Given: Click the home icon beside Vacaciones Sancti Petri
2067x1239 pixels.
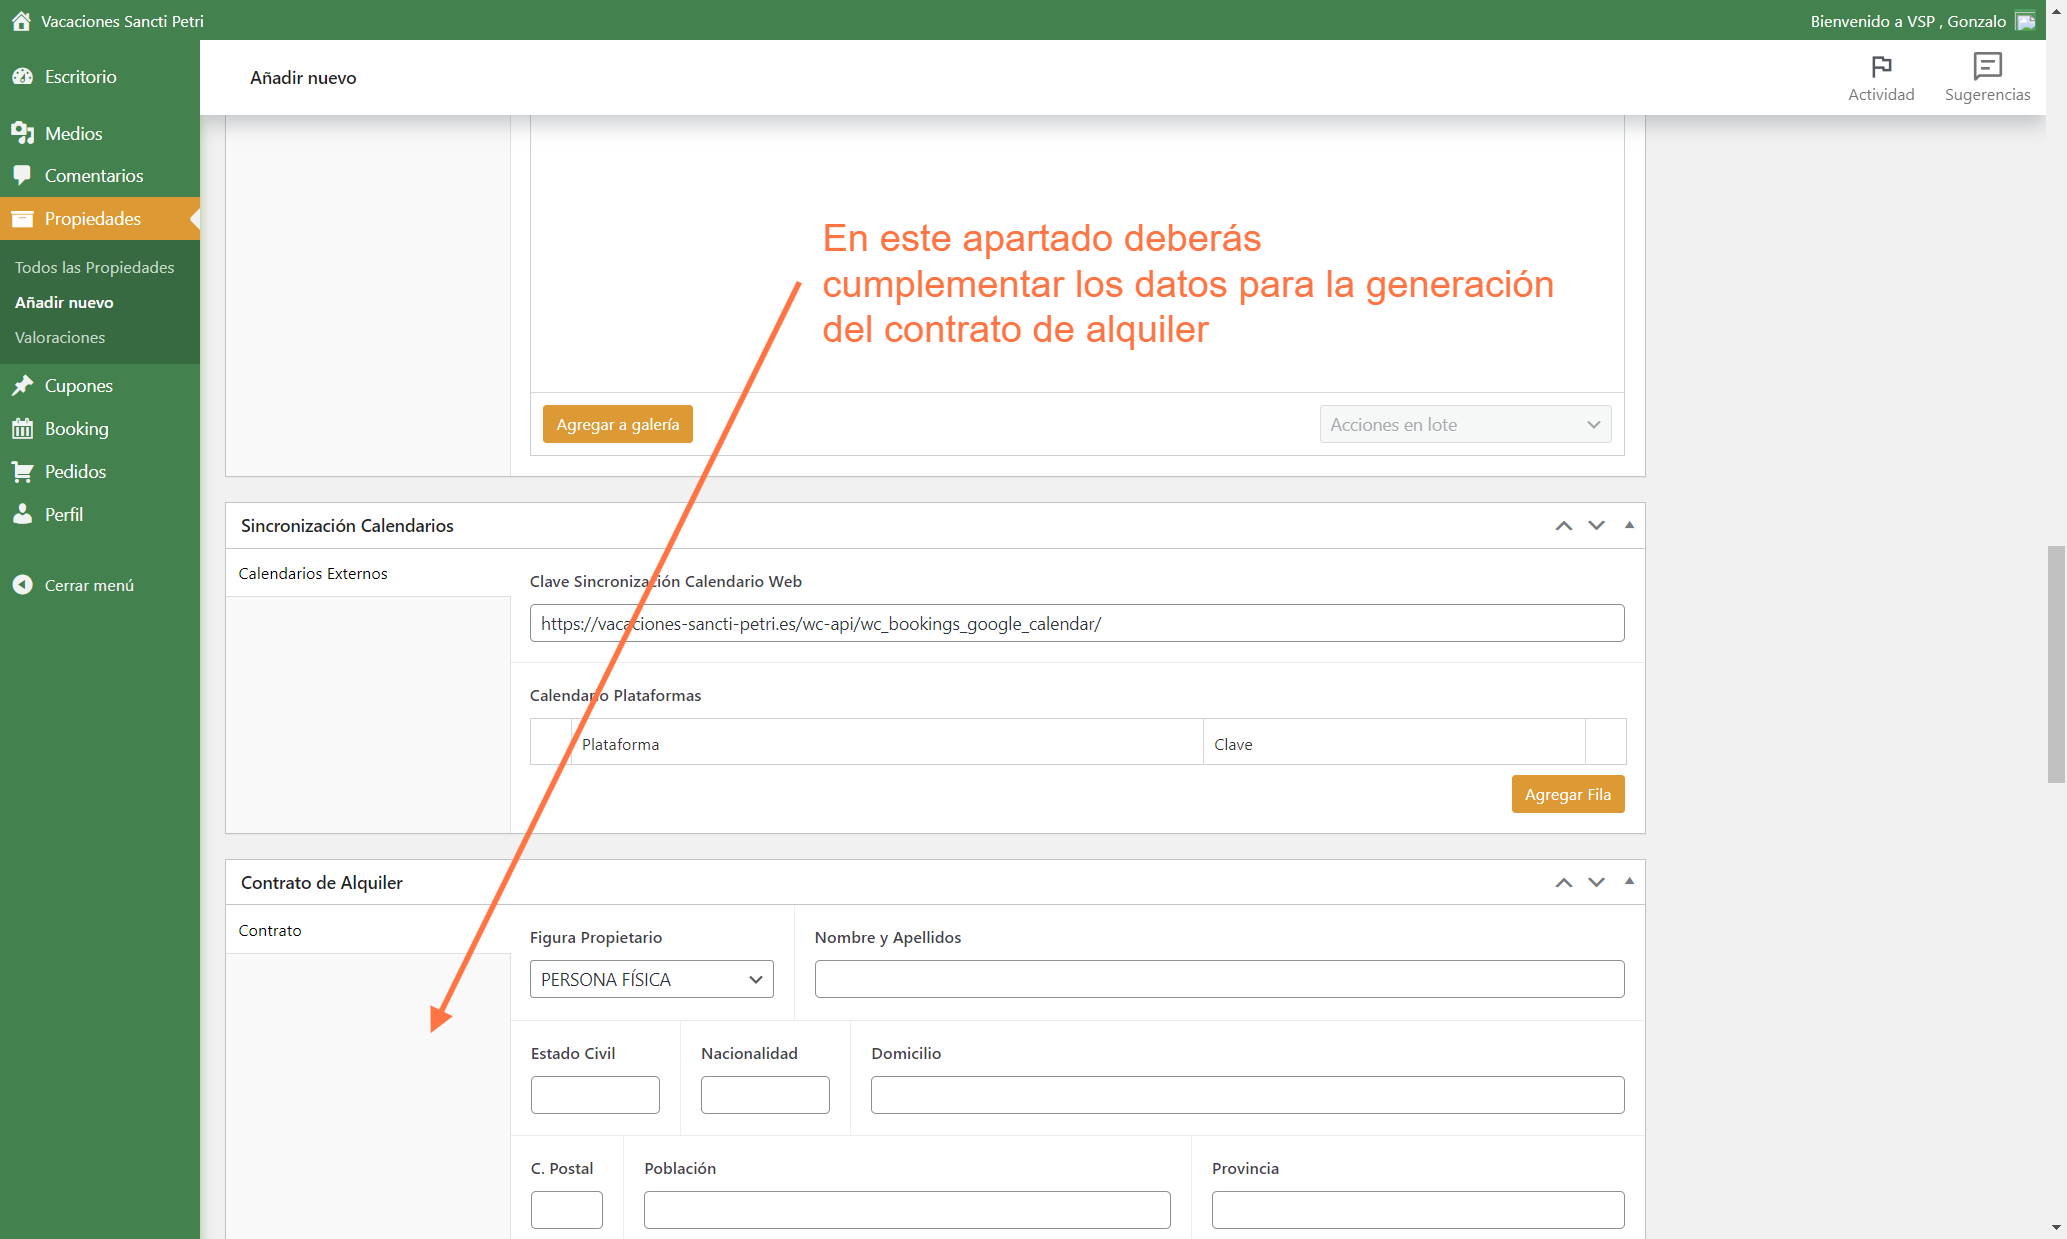Looking at the screenshot, I should (x=21, y=21).
